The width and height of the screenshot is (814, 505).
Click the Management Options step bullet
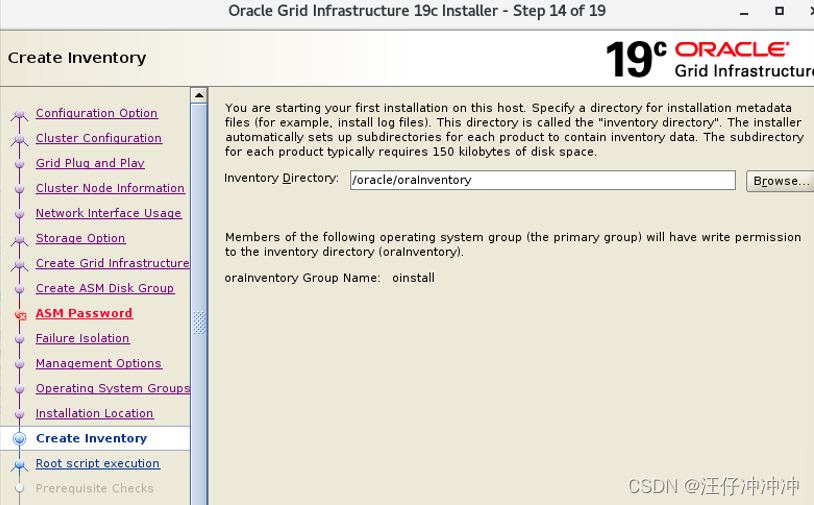(19, 364)
